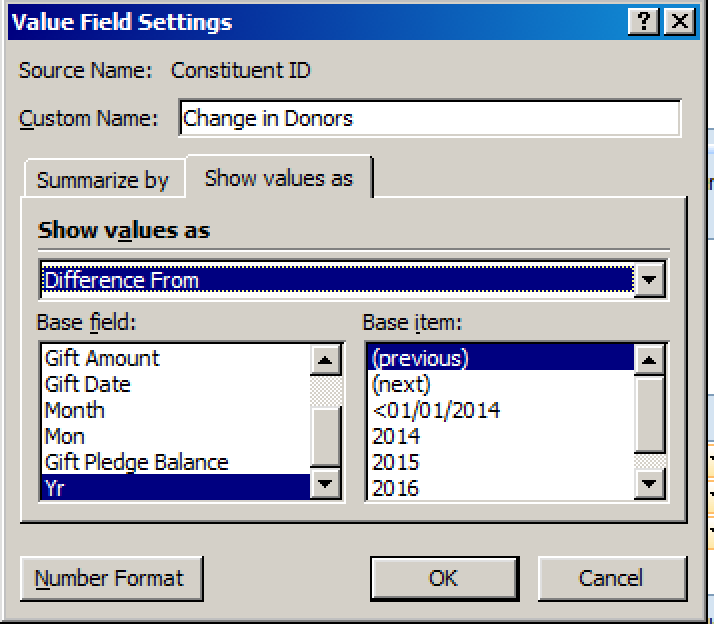Cancel the dialog
714x624 pixels.
pos(612,578)
